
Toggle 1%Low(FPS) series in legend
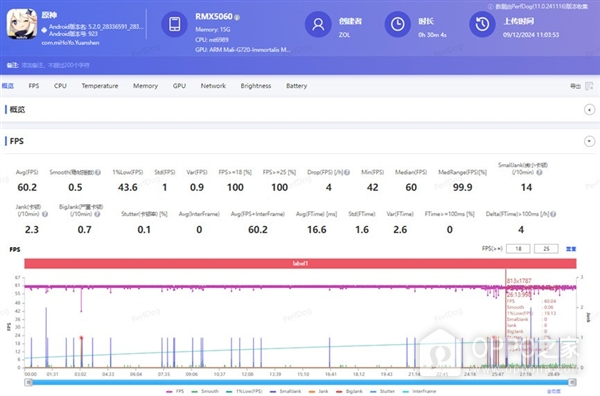pyautogui.click(x=244, y=391)
